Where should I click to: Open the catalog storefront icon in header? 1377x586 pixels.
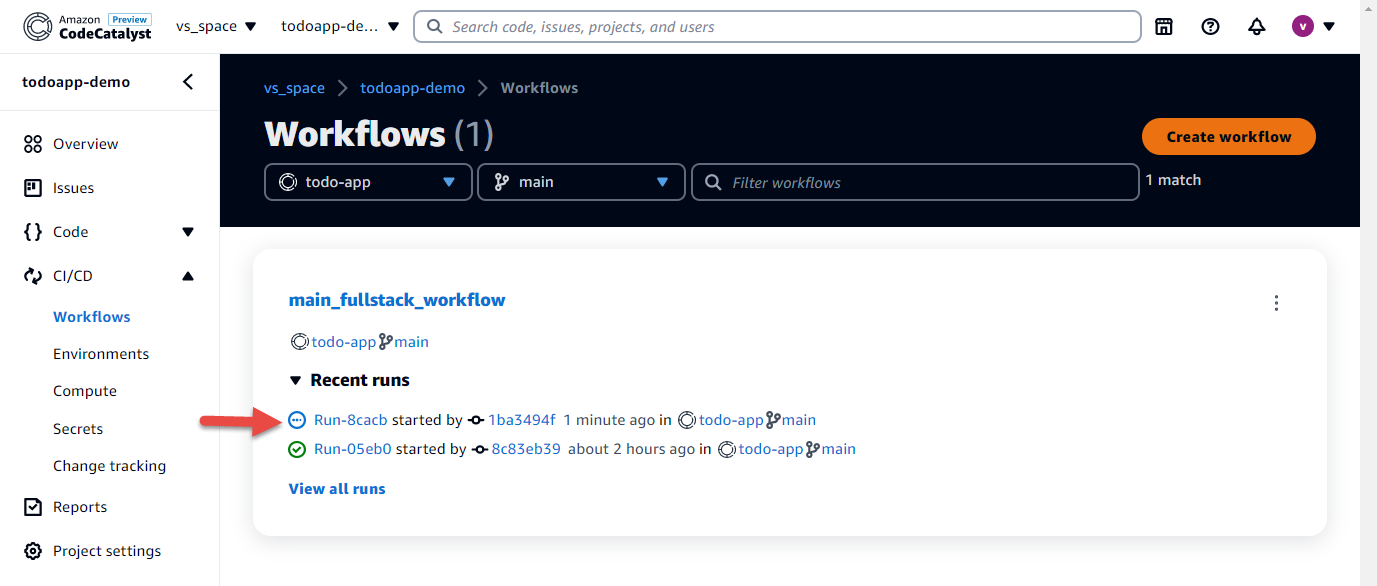1164,27
